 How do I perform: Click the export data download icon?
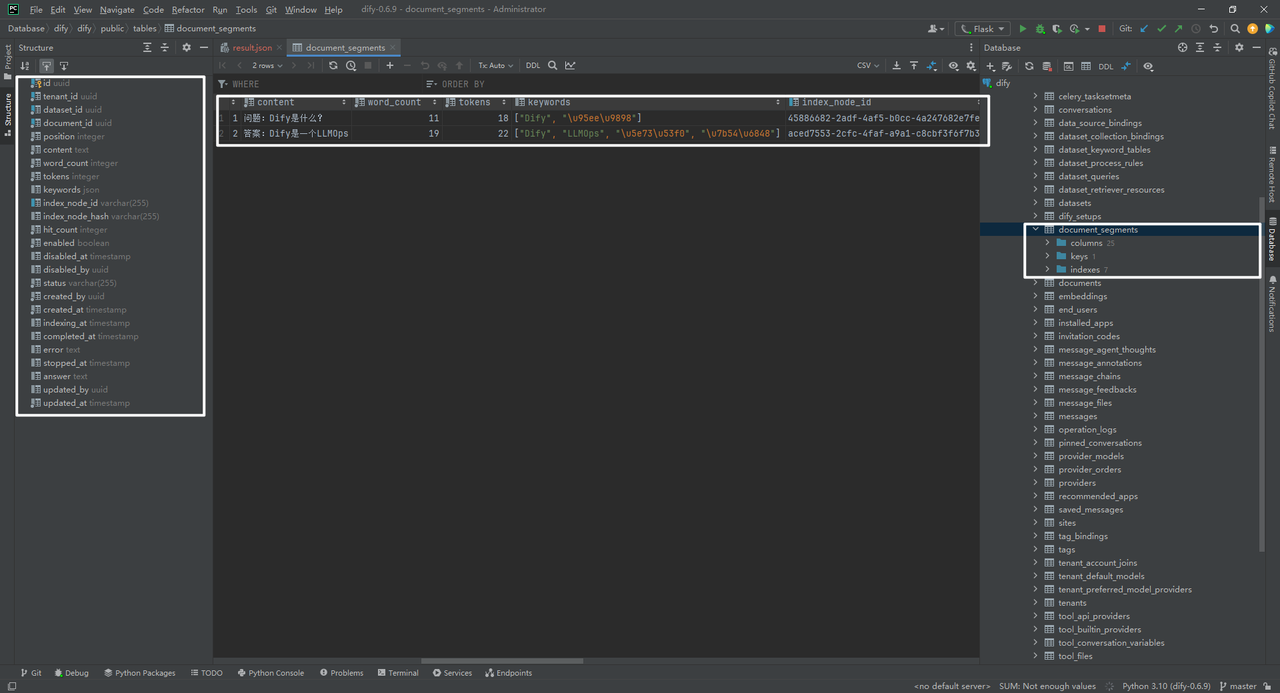pyautogui.click(x=896, y=65)
